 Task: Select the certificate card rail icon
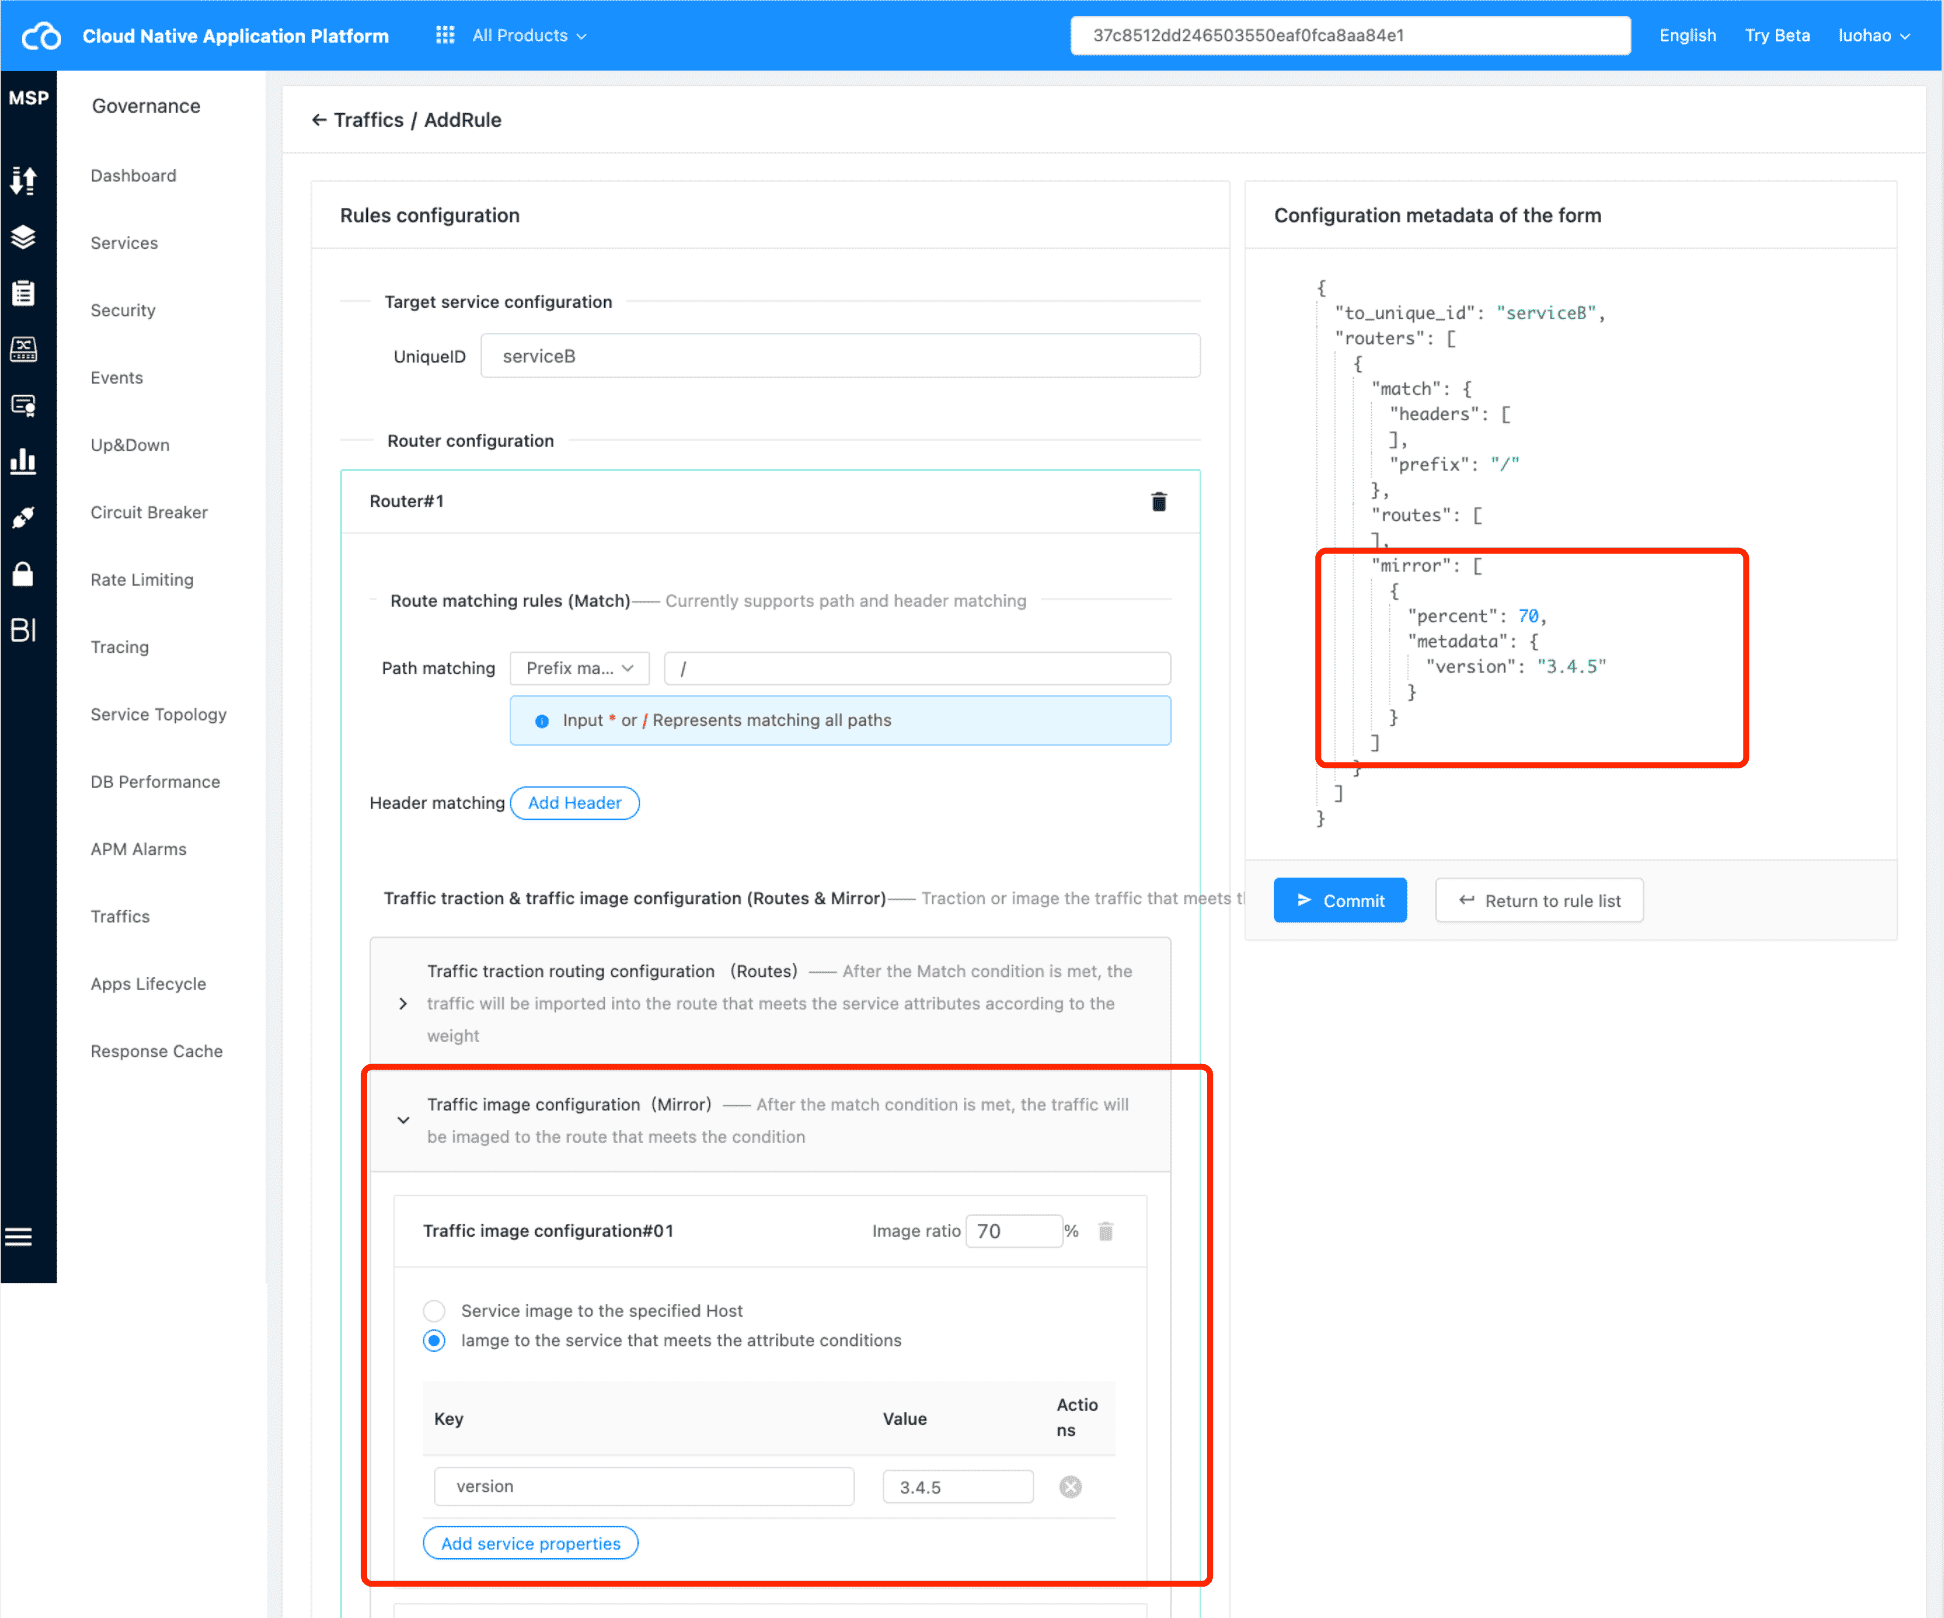(x=23, y=405)
